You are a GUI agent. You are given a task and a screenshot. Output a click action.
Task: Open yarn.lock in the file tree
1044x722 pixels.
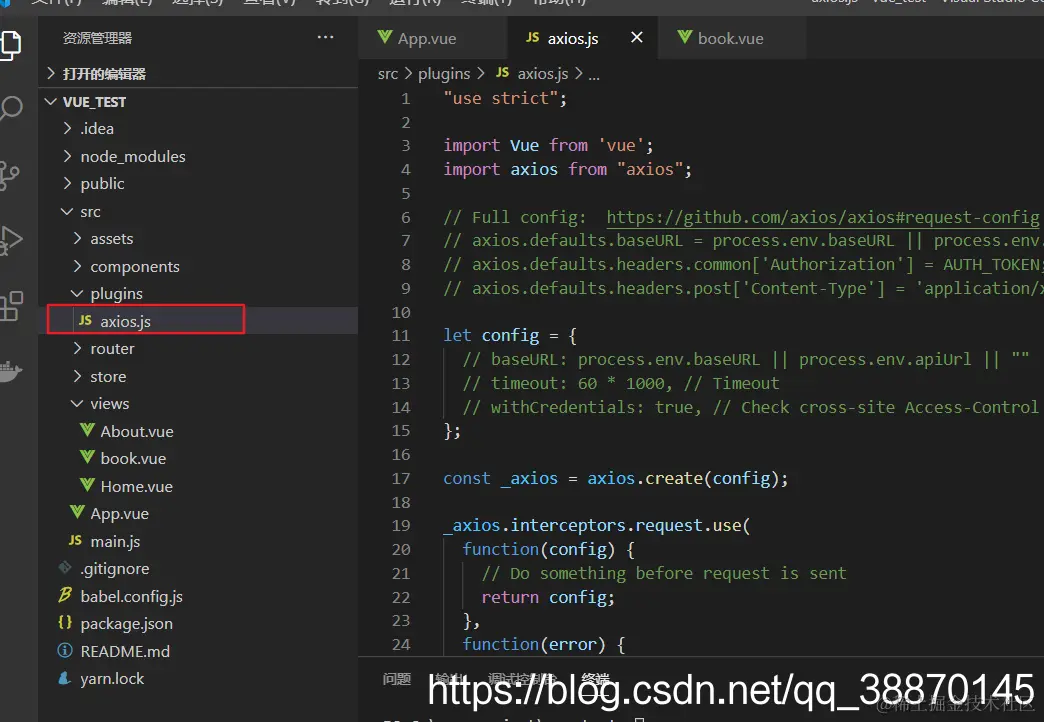(200, 678)
